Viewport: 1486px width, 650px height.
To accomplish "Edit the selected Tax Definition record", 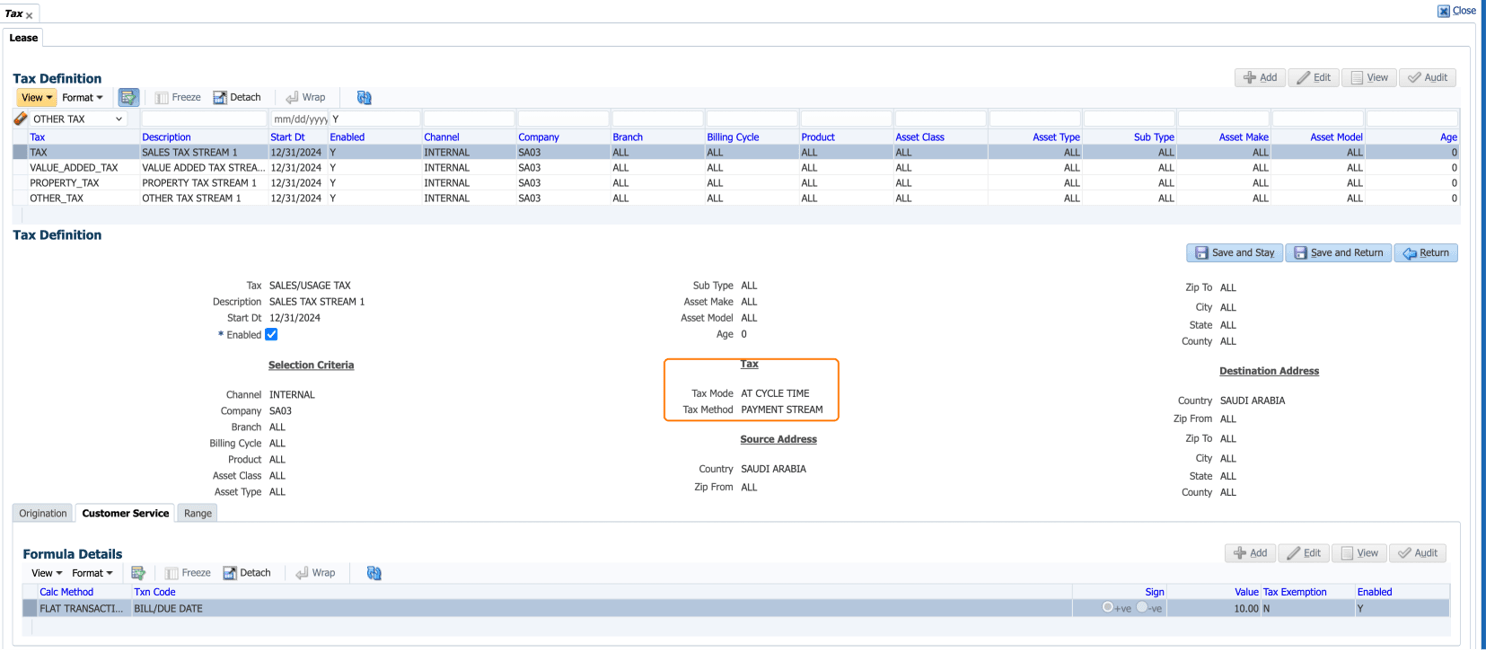I will pyautogui.click(x=1314, y=77).
